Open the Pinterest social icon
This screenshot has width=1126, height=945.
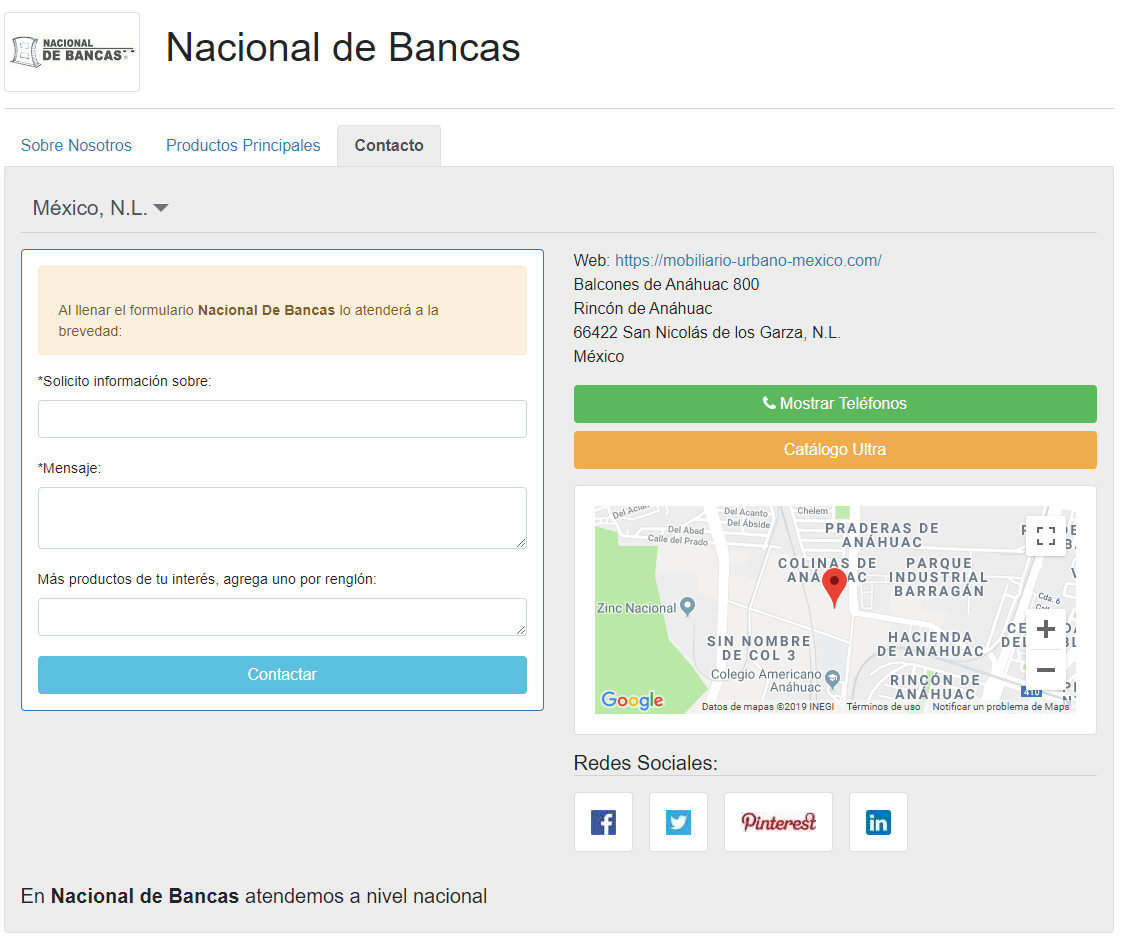coord(778,822)
